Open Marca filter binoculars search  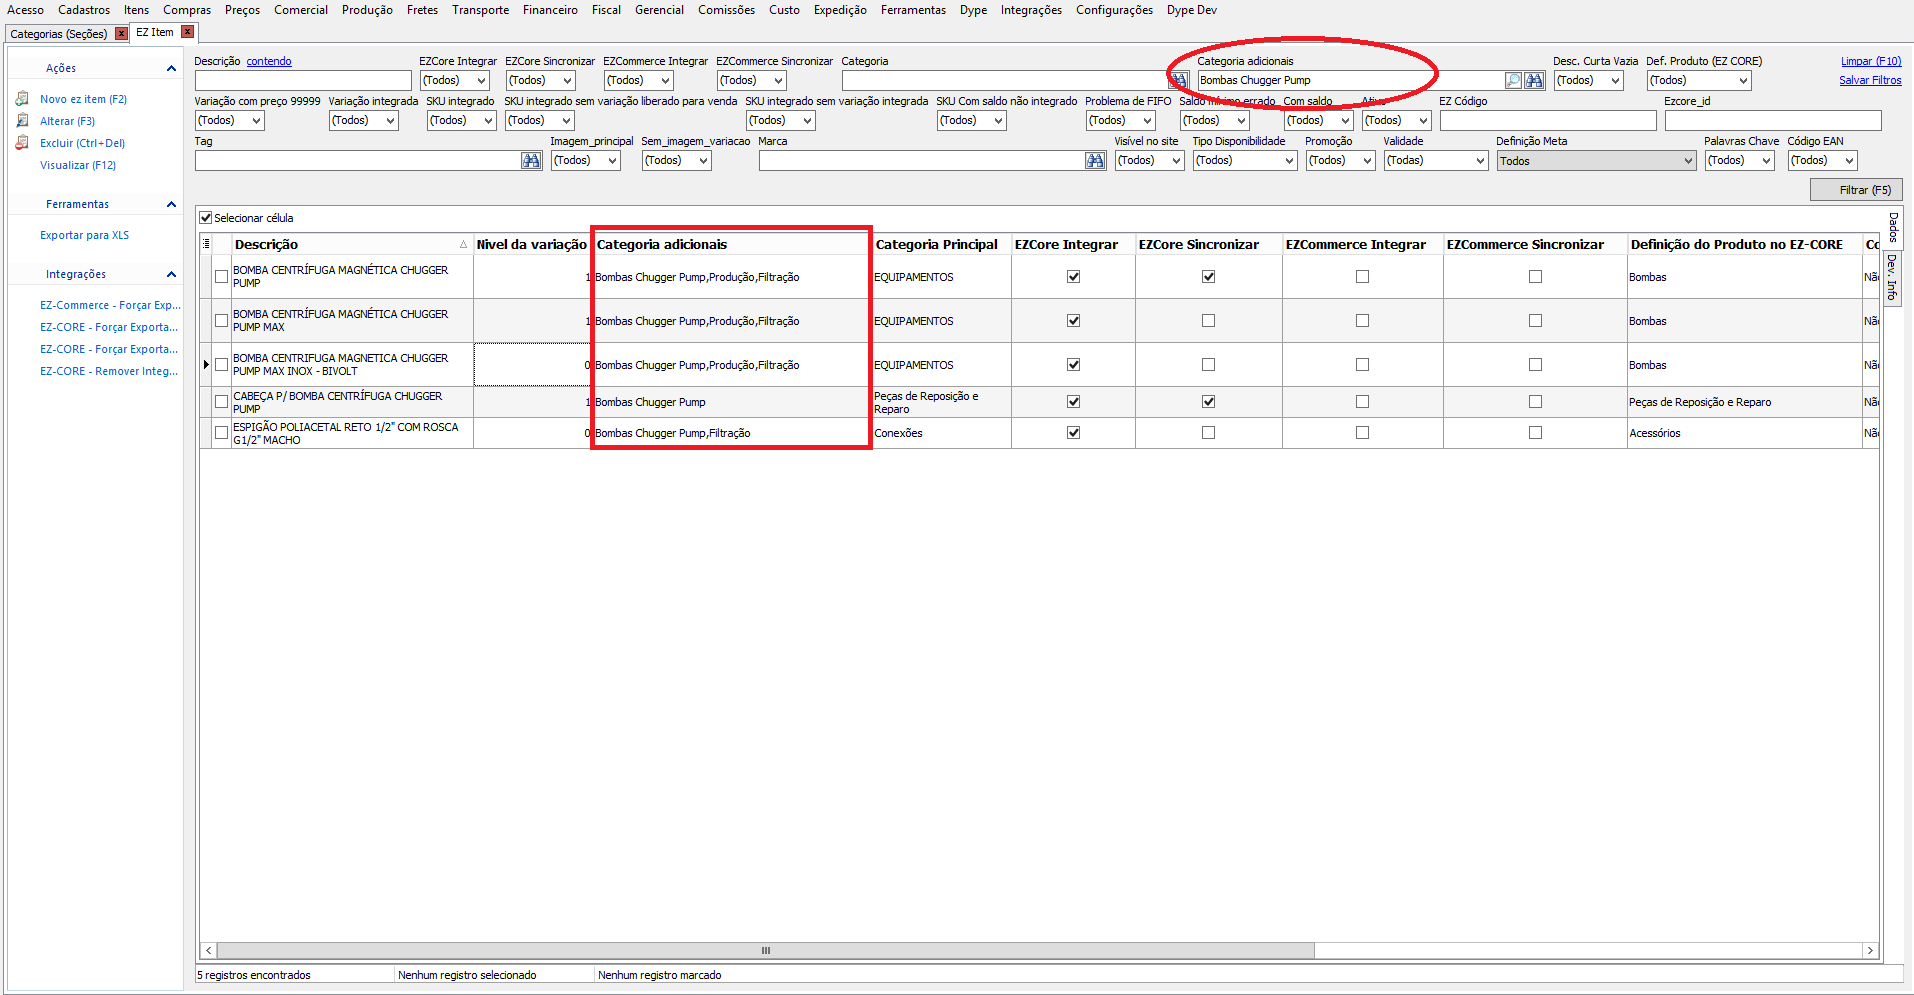coord(1095,161)
